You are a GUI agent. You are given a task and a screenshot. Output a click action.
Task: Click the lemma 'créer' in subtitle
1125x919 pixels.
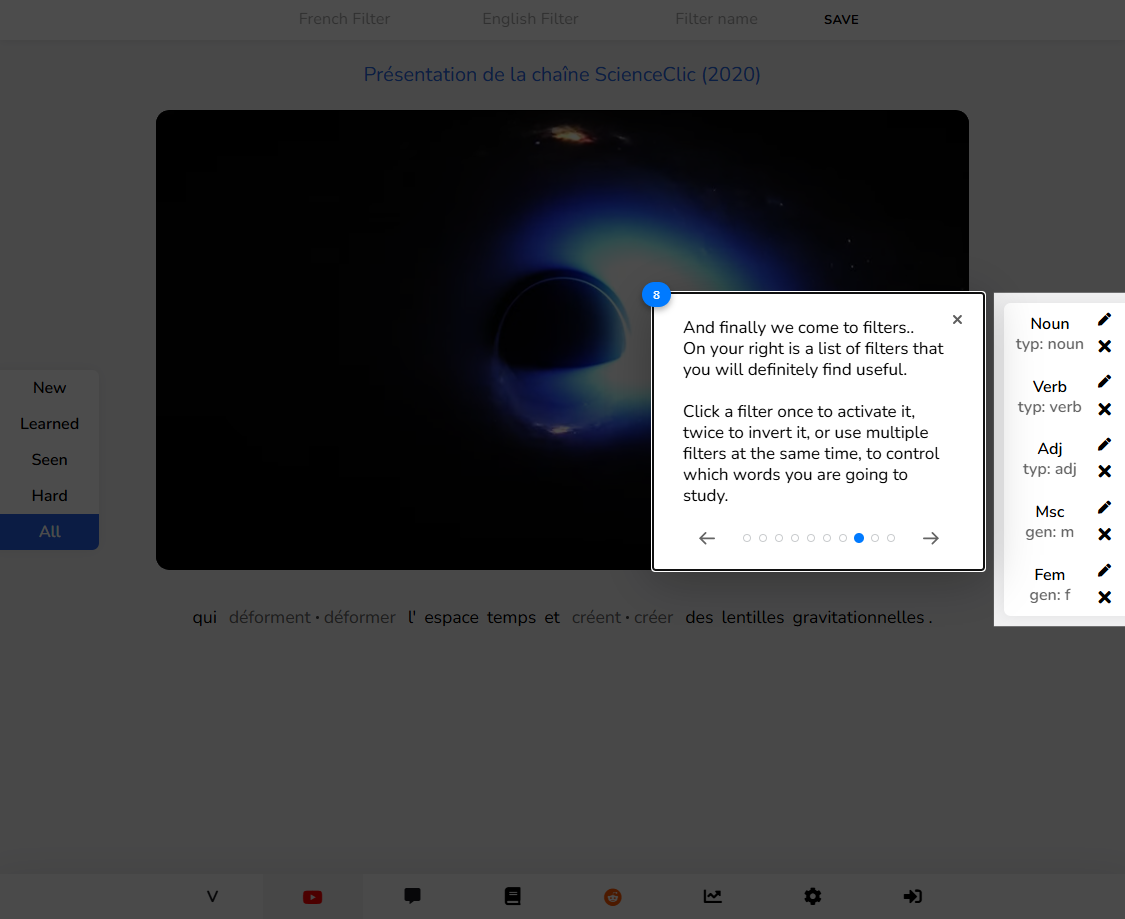click(x=654, y=618)
